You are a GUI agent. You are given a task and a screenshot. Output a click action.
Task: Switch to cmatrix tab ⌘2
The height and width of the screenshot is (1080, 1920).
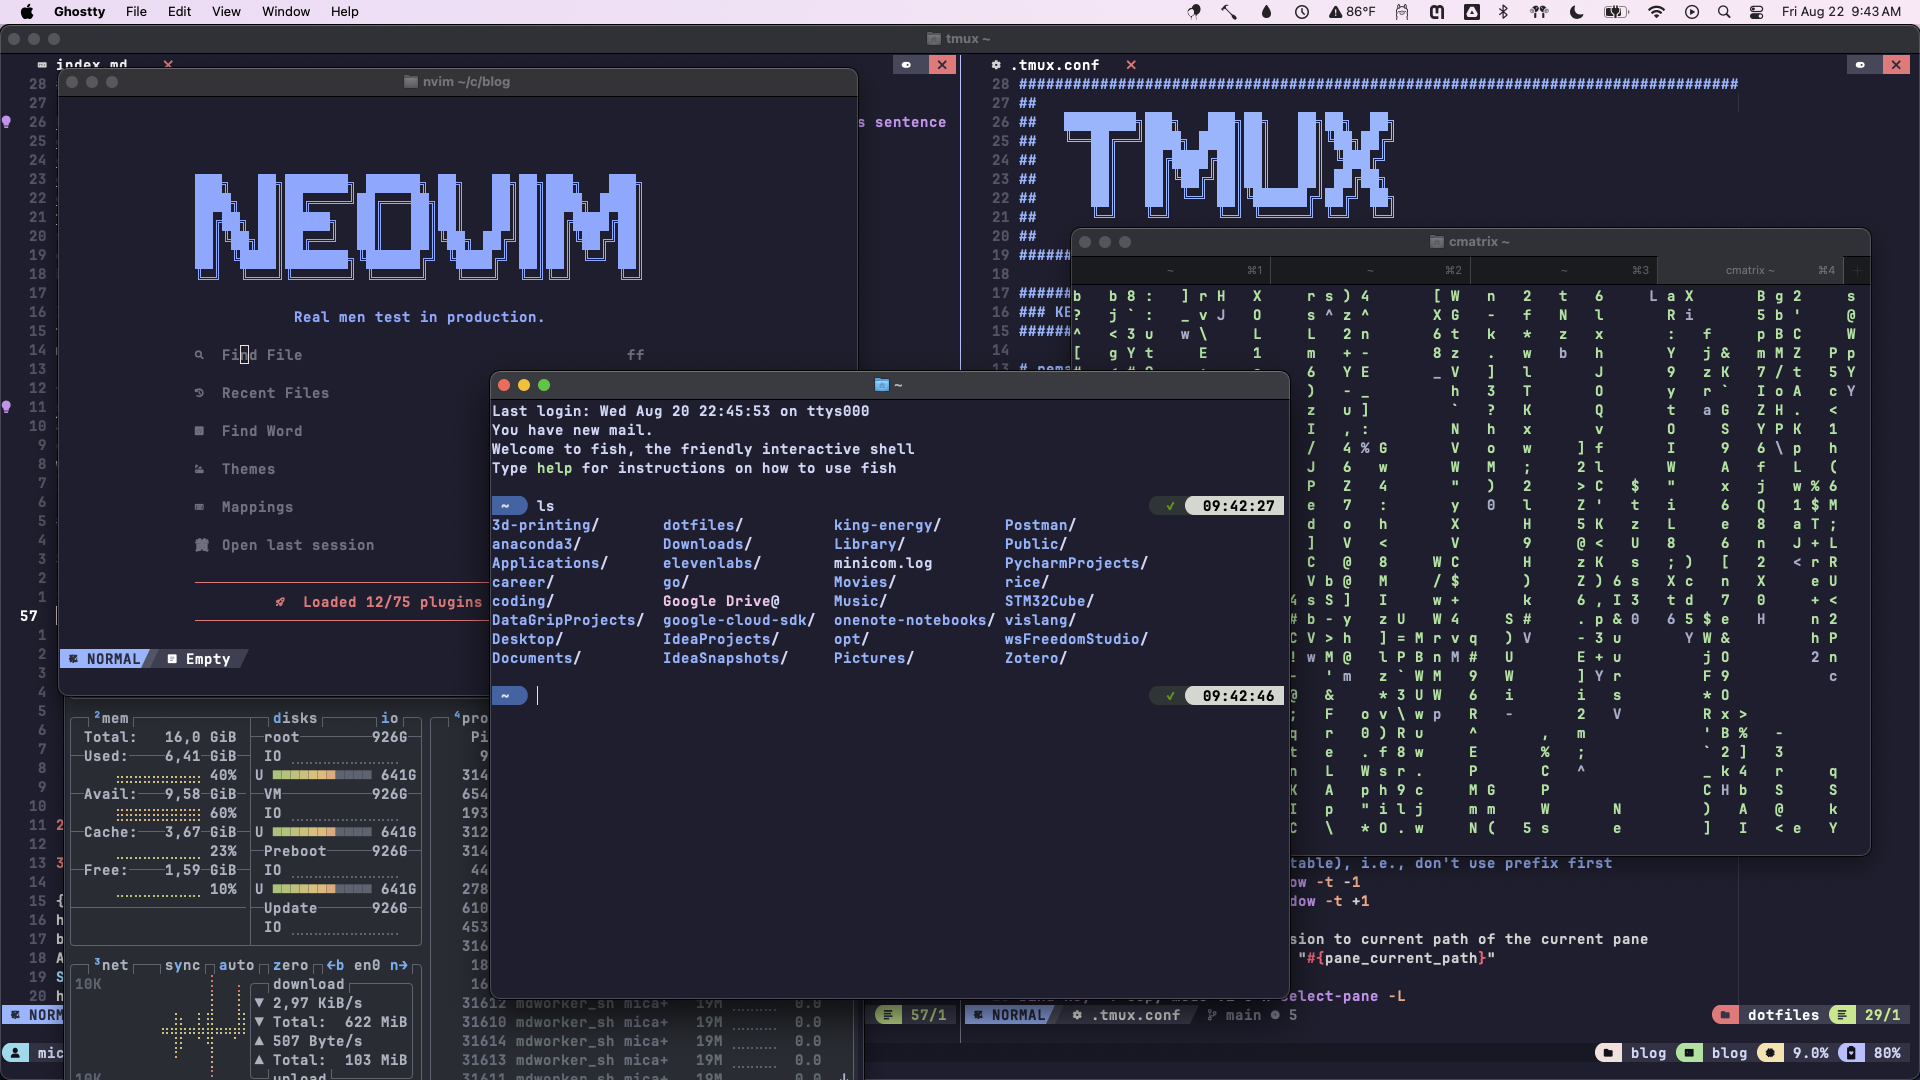[1370, 270]
